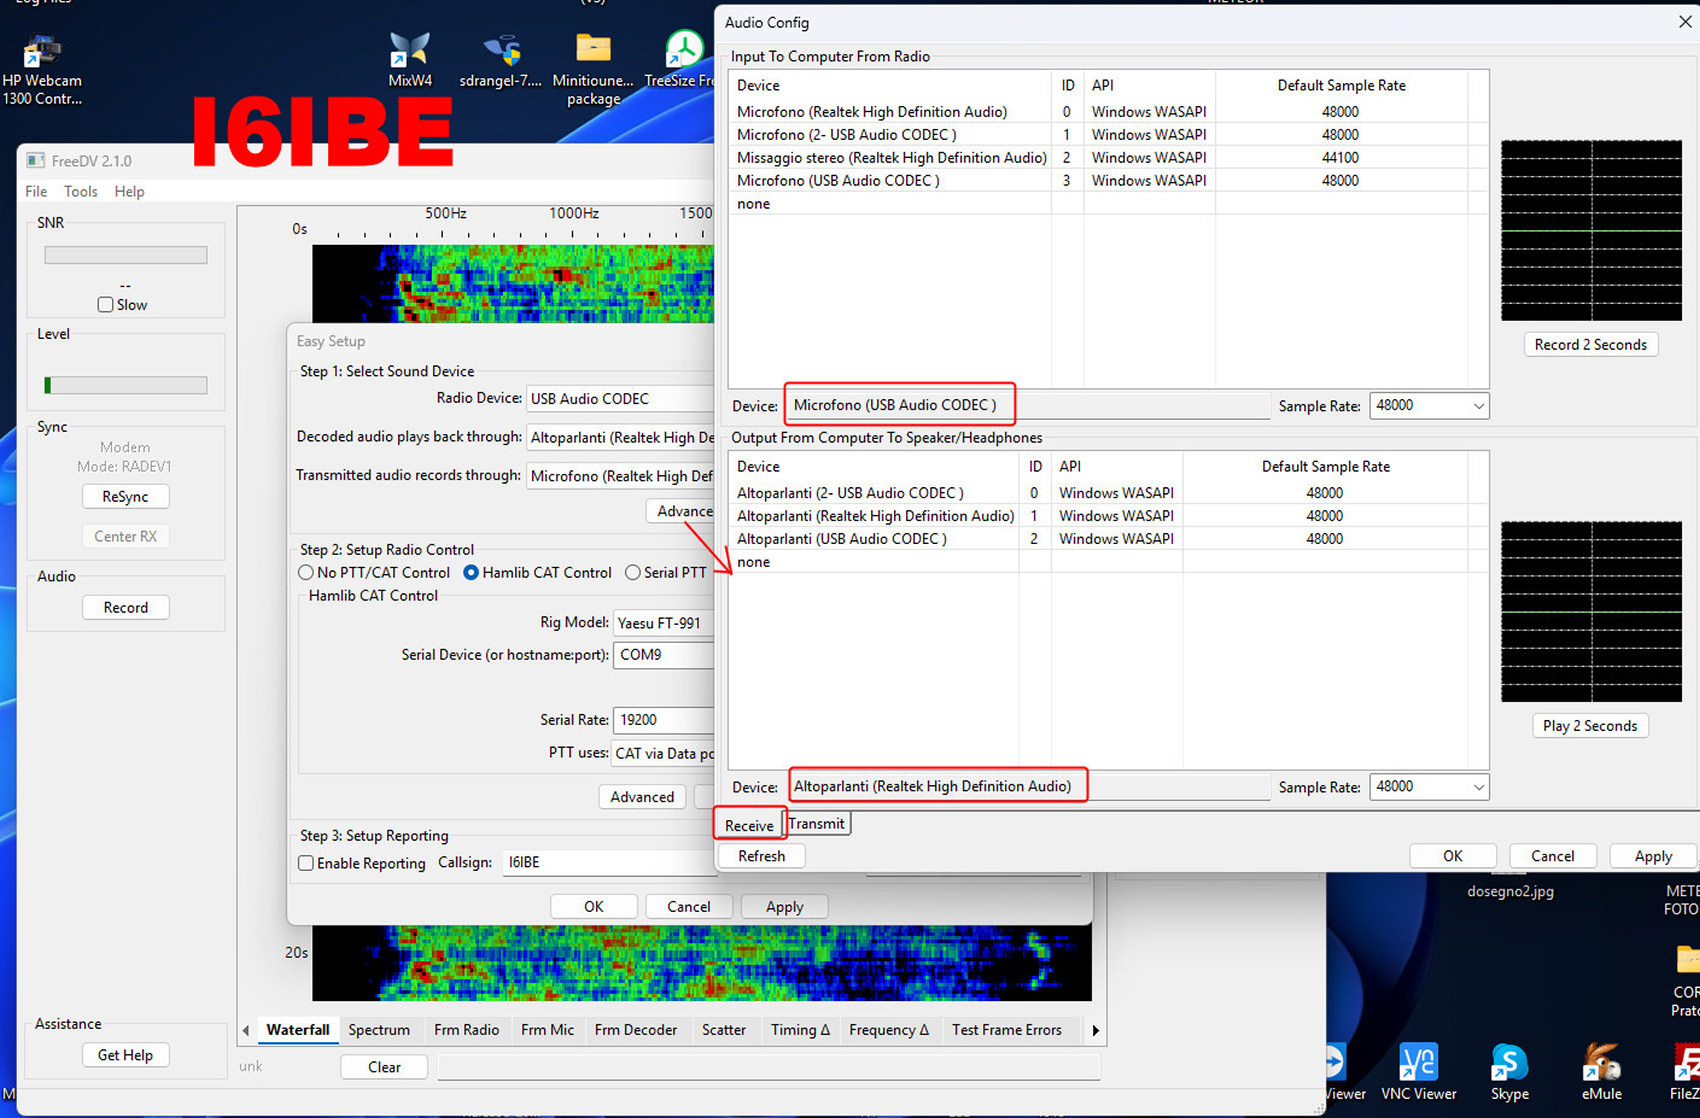Open the sdrangel desktop shortcut
This screenshot has height=1118, width=1700.
click(x=500, y=52)
